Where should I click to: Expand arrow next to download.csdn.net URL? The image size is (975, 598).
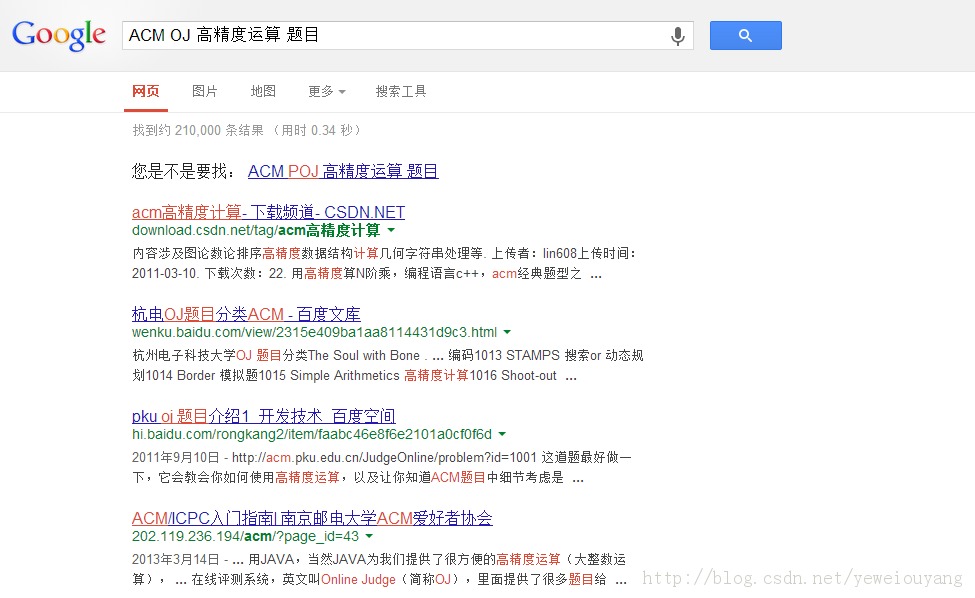pos(391,230)
